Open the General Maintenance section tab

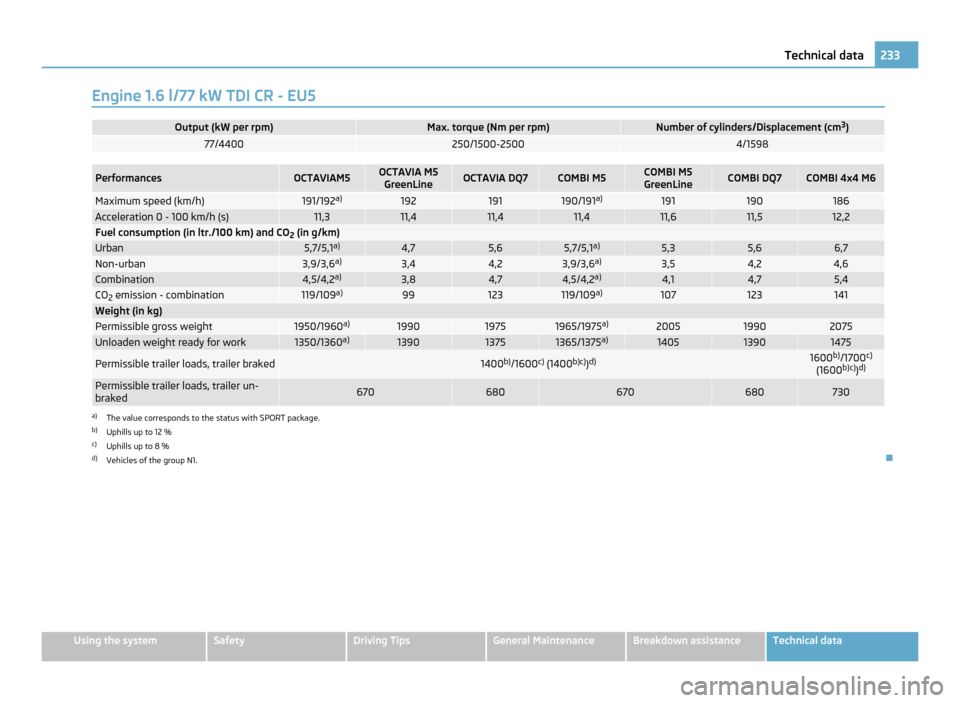pos(556,646)
